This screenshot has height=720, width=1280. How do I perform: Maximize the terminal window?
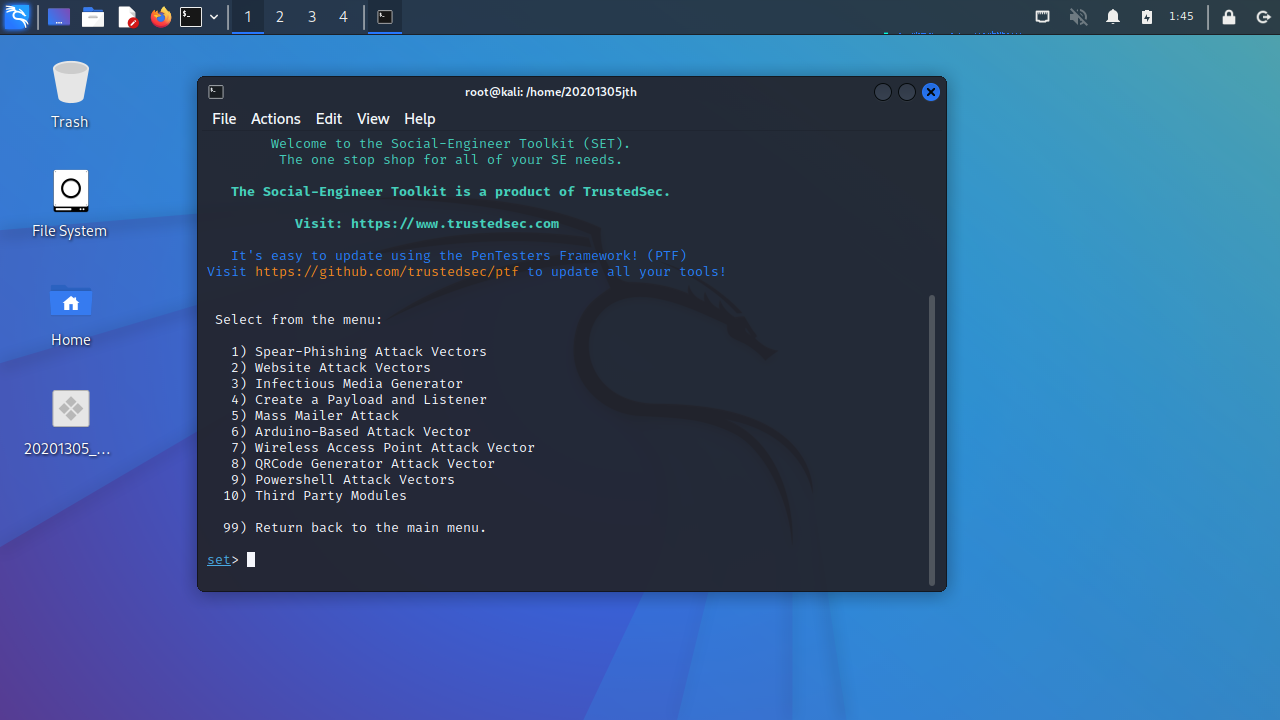point(907,92)
